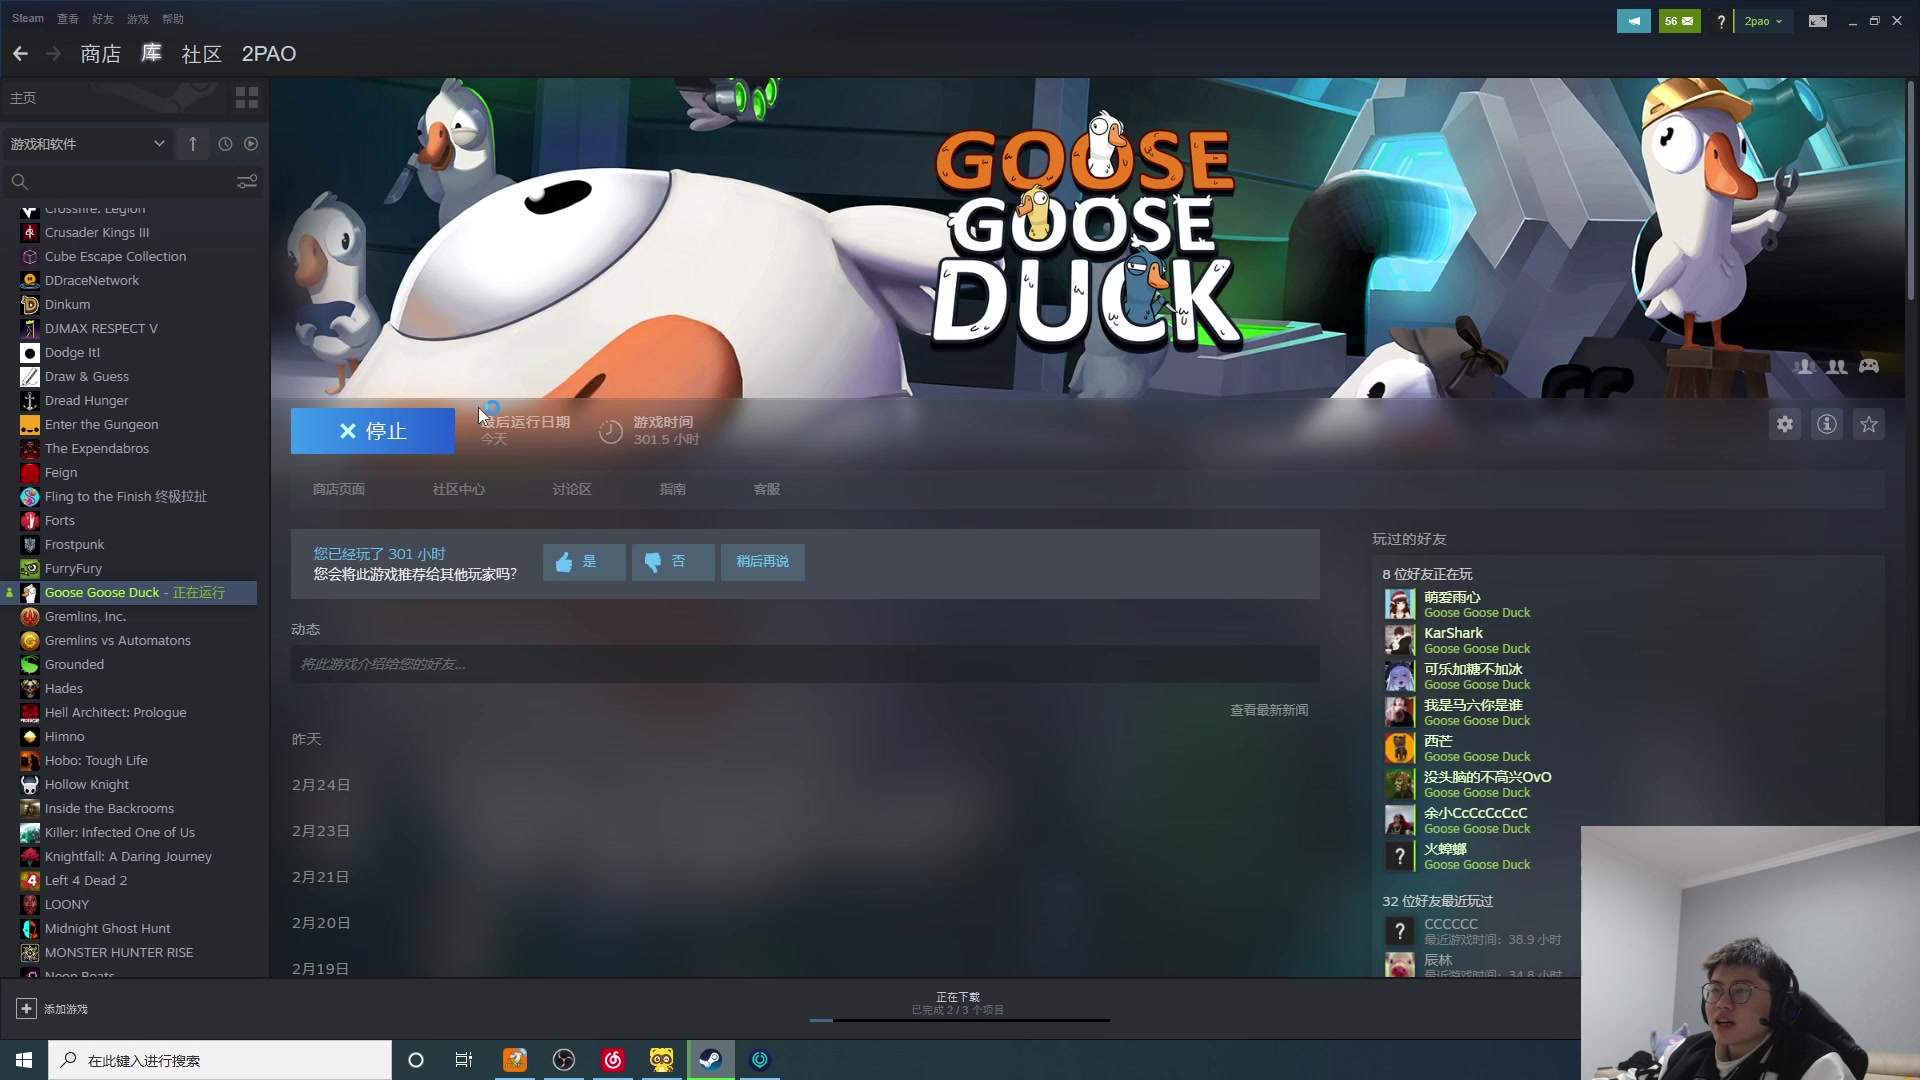Open the 56 unread notifications inbox
Image resolution: width=1920 pixels, height=1080 pixels.
[x=1679, y=21]
